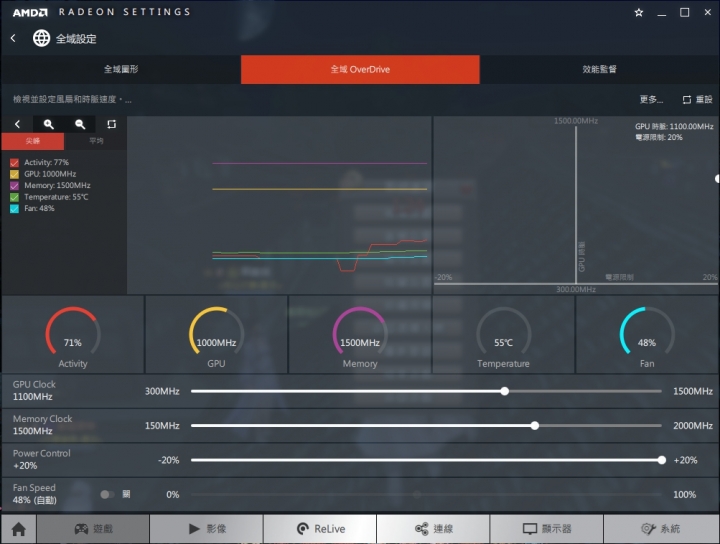Image resolution: width=720 pixels, height=544 pixels.
Task: Toggle the Memory 1500MHz legend checkbox
Action: 15,185
